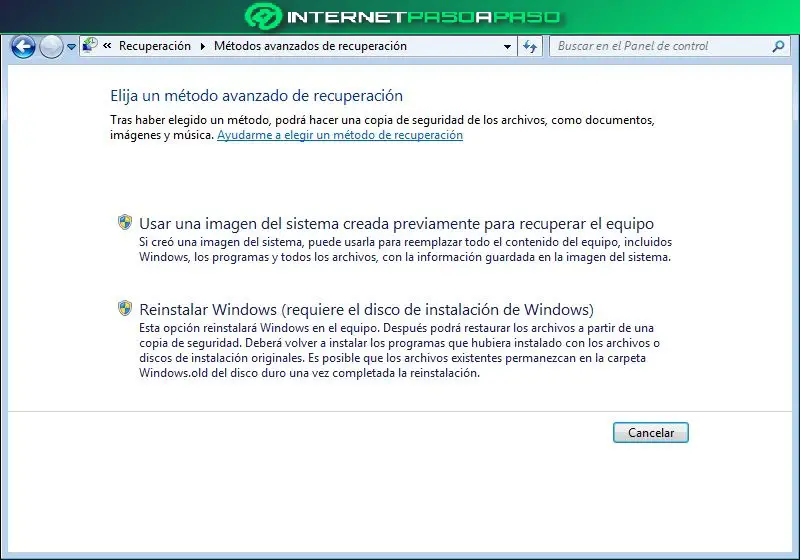The image size is (800, 560).
Task: Select the Recuperación breadcrumb
Action: coord(155,46)
